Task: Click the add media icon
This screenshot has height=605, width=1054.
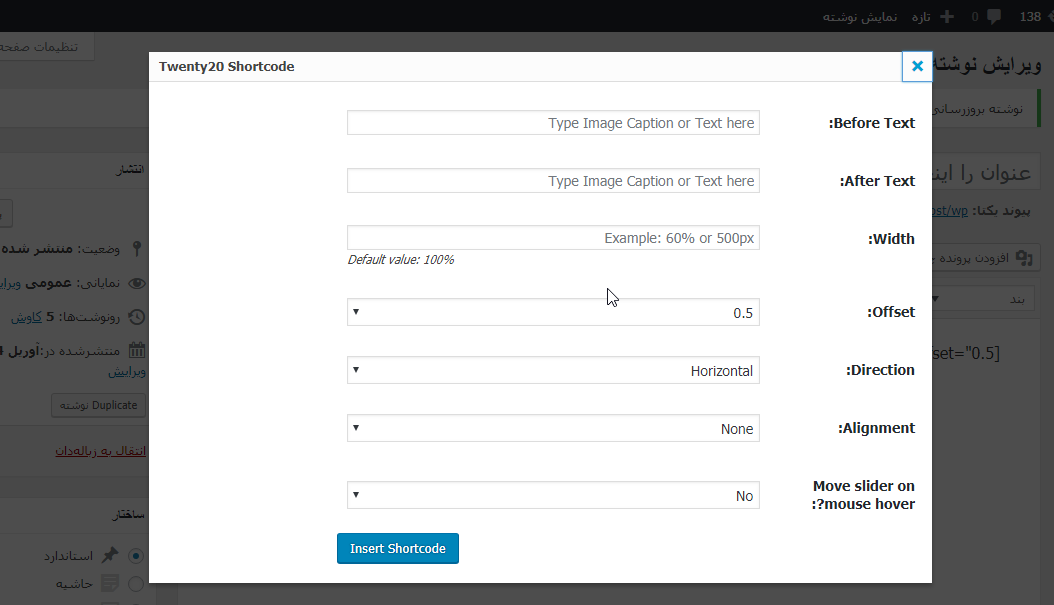Action: tap(1024, 257)
